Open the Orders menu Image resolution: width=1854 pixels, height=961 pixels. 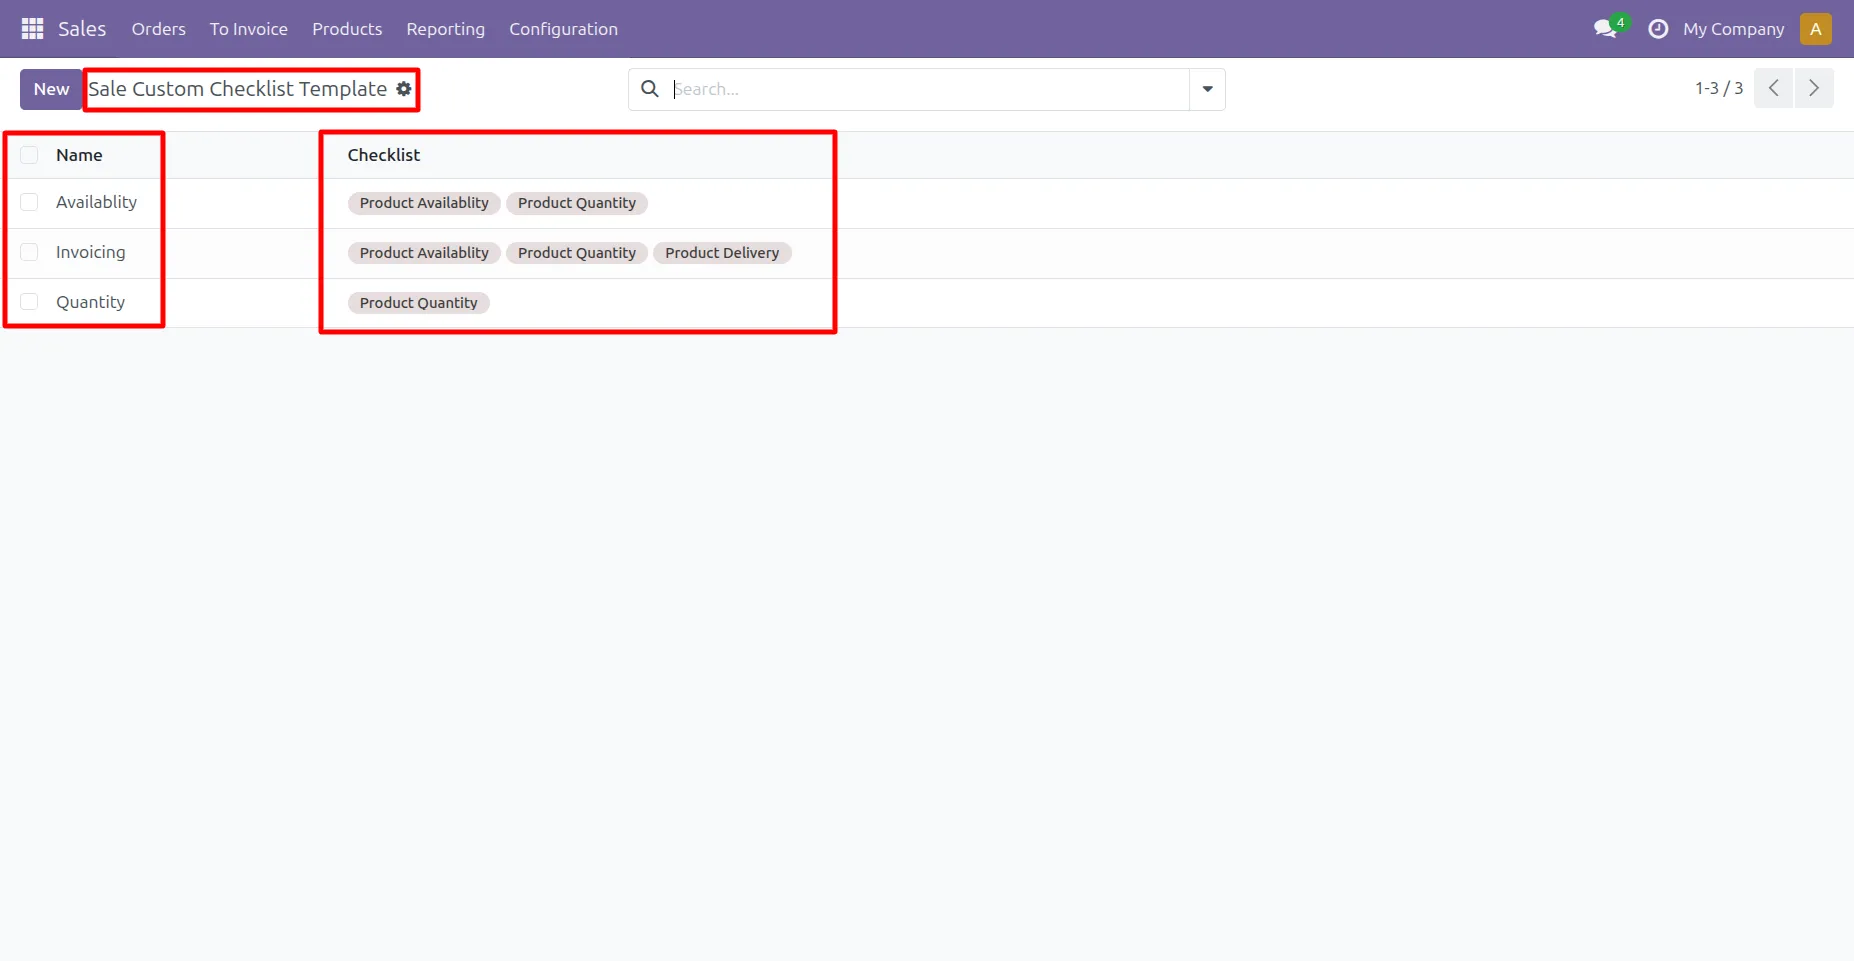[158, 29]
